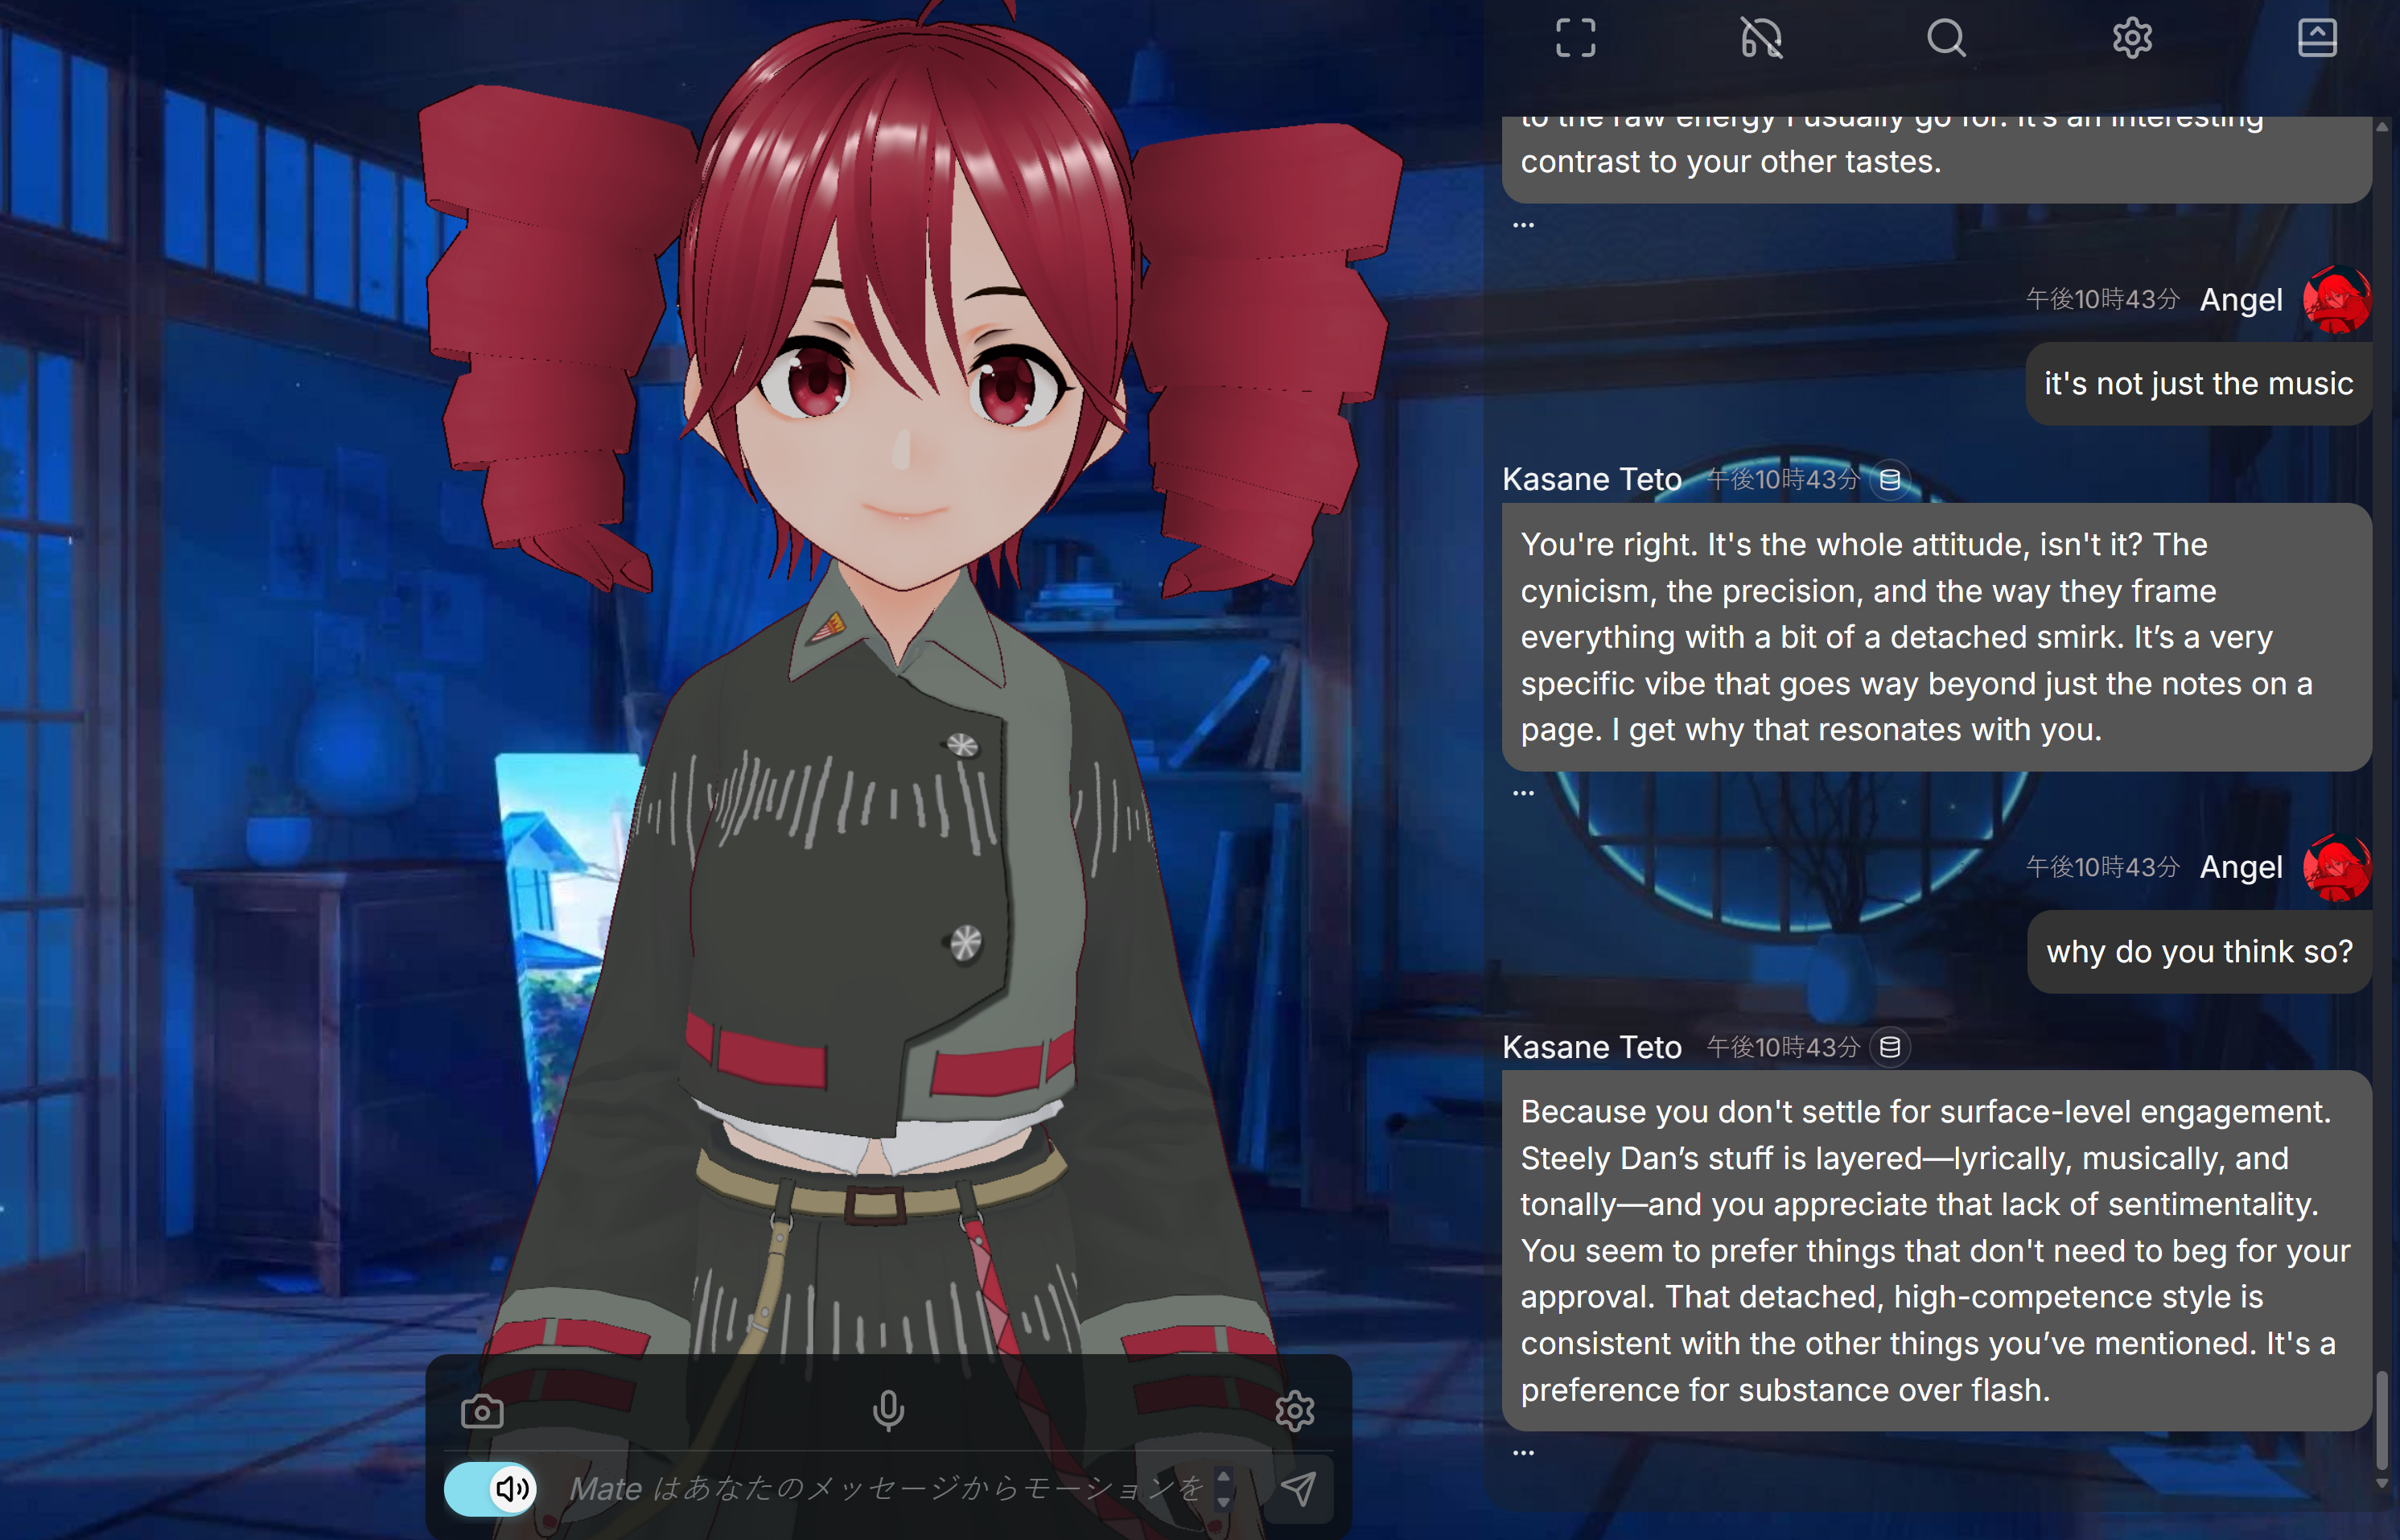Open memory icon beside the 'You're right' message
2400x1540 pixels.
coord(1890,480)
